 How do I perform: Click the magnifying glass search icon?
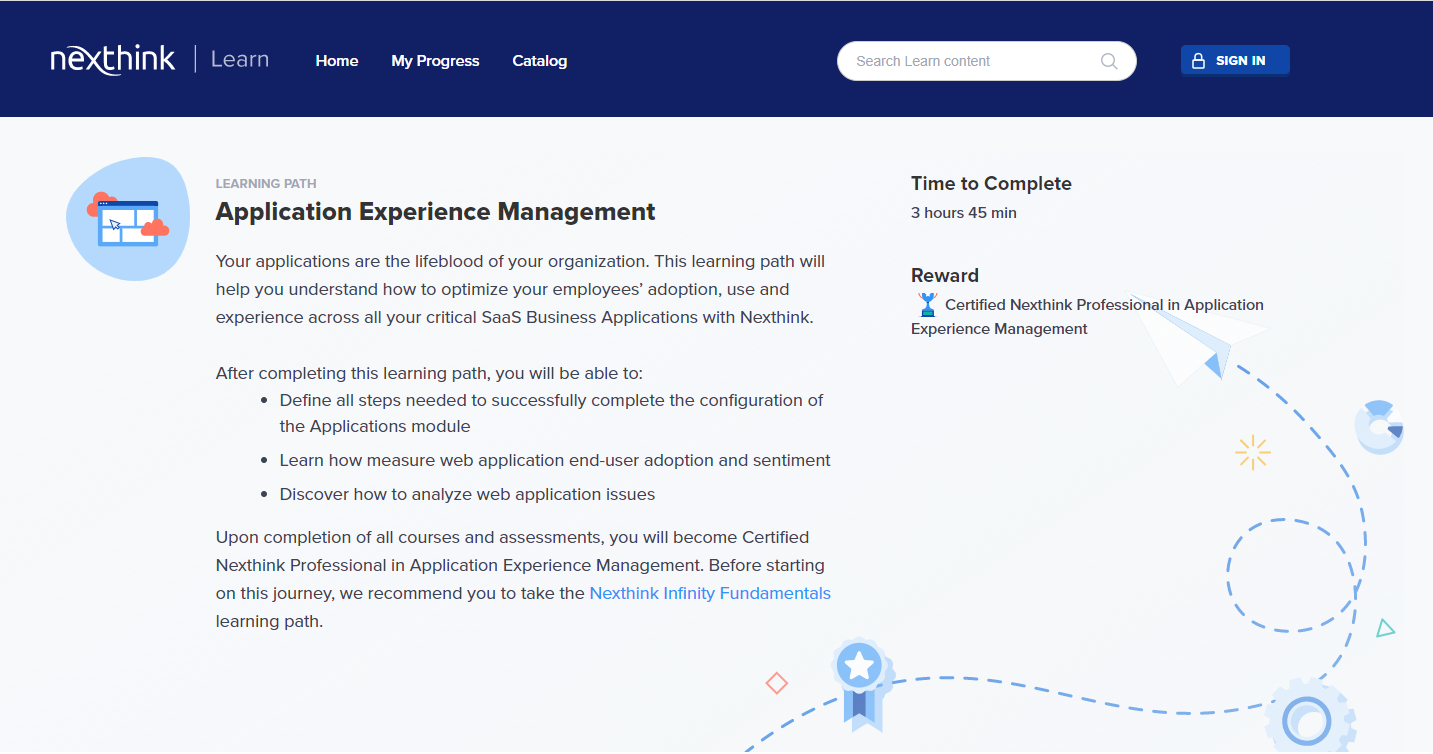tap(1108, 61)
